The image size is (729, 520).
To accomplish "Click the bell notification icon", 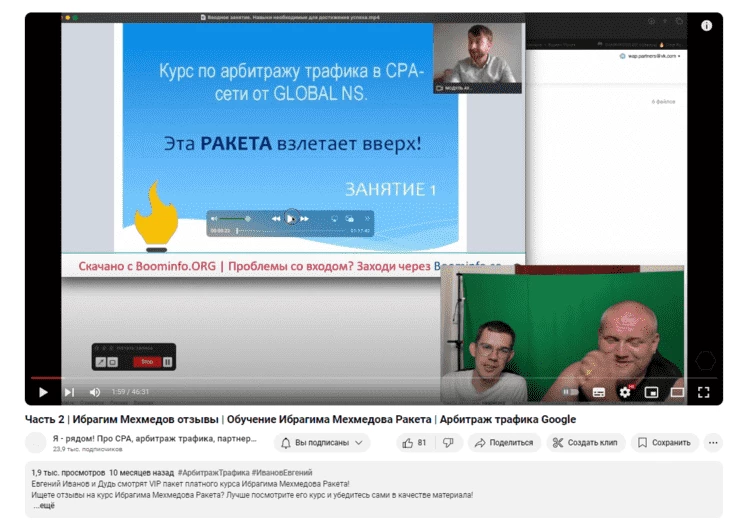I will coord(285,443).
